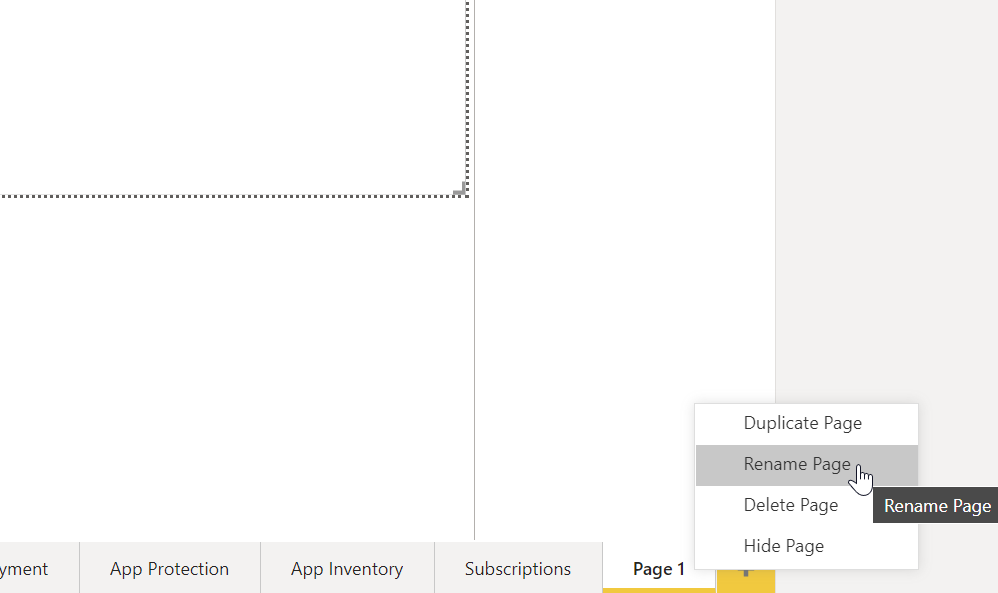The height and width of the screenshot is (593, 998).
Task: Open the App Inventory page
Action: pyautogui.click(x=346, y=568)
